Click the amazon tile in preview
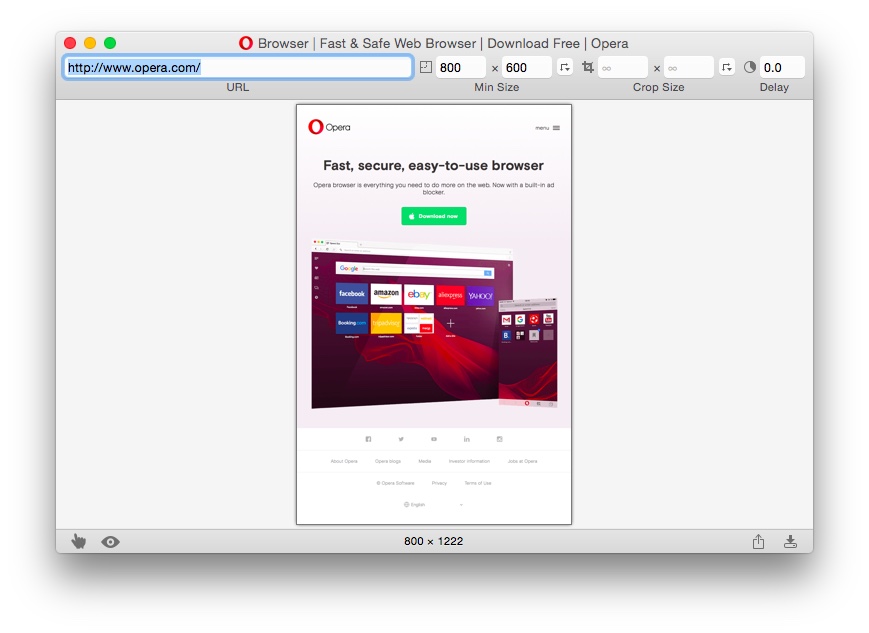Screen dimensions: 869x633 tap(386, 294)
